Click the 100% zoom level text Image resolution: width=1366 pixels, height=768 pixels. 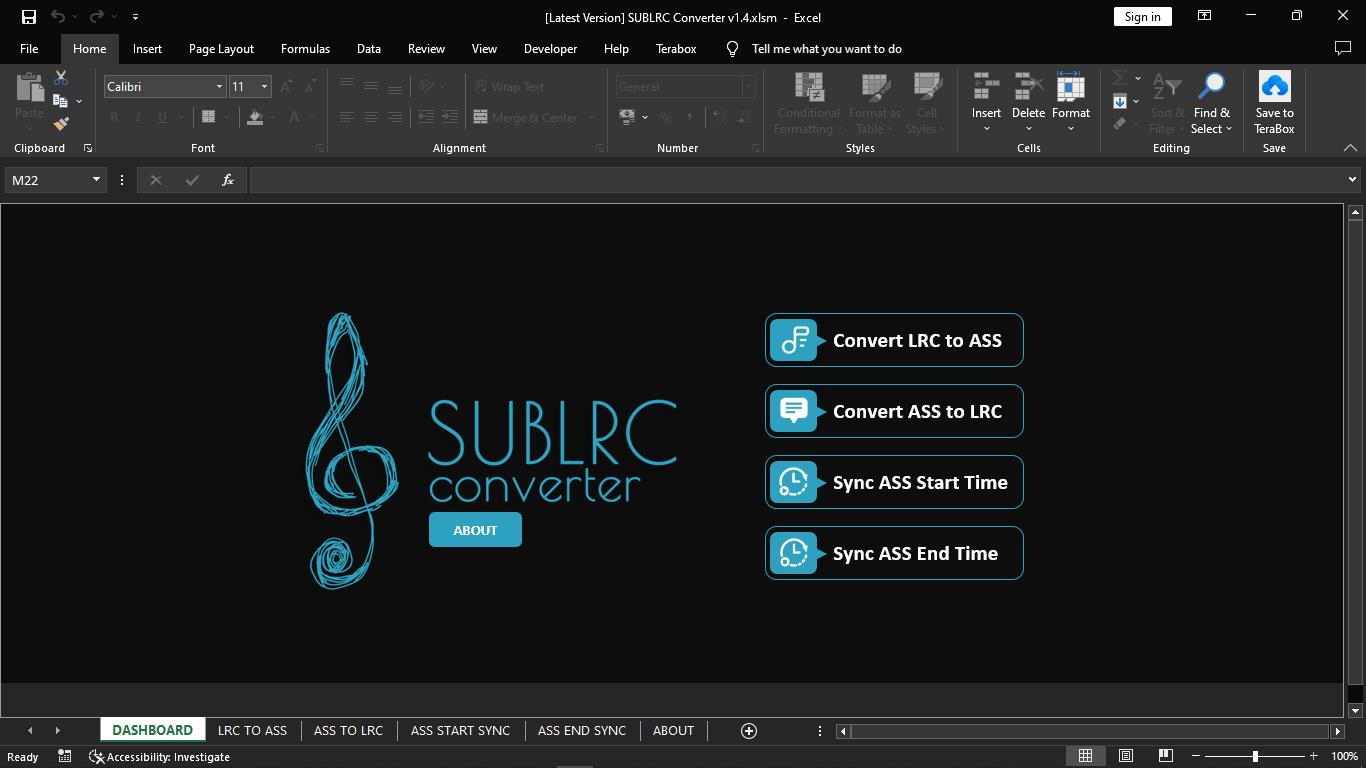(x=1344, y=757)
